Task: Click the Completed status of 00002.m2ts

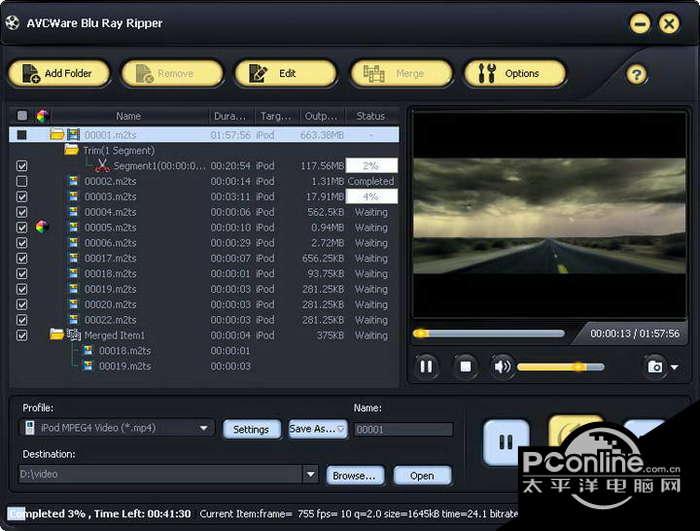Action: 371,181
